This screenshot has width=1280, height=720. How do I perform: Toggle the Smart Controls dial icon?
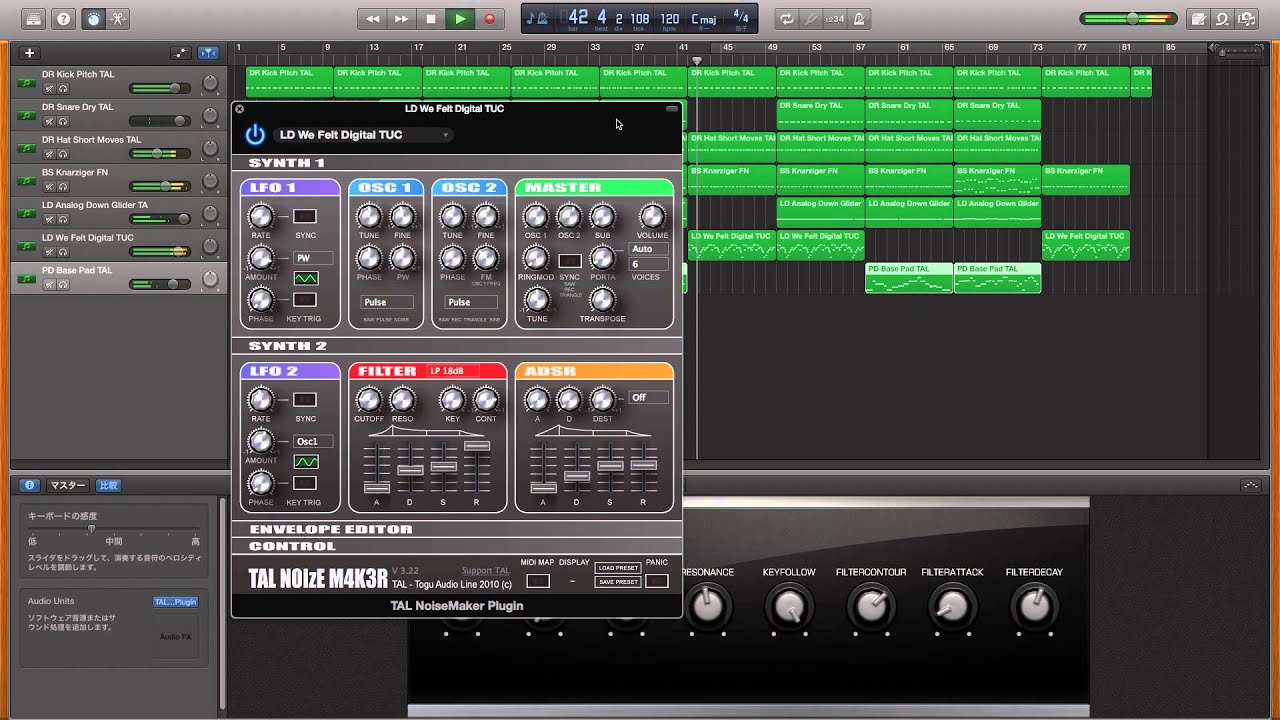pyautogui.click(x=92, y=18)
